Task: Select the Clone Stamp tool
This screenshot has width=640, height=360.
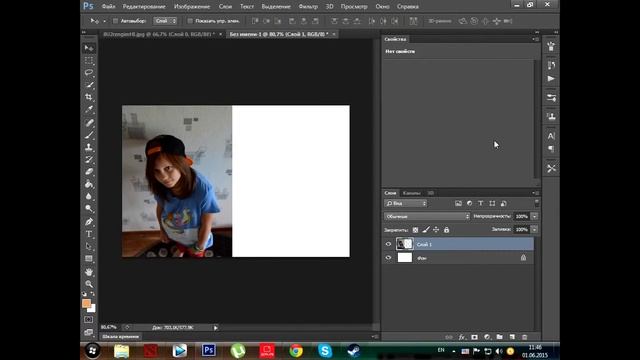Action: pyautogui.click(x=89, y=147)
